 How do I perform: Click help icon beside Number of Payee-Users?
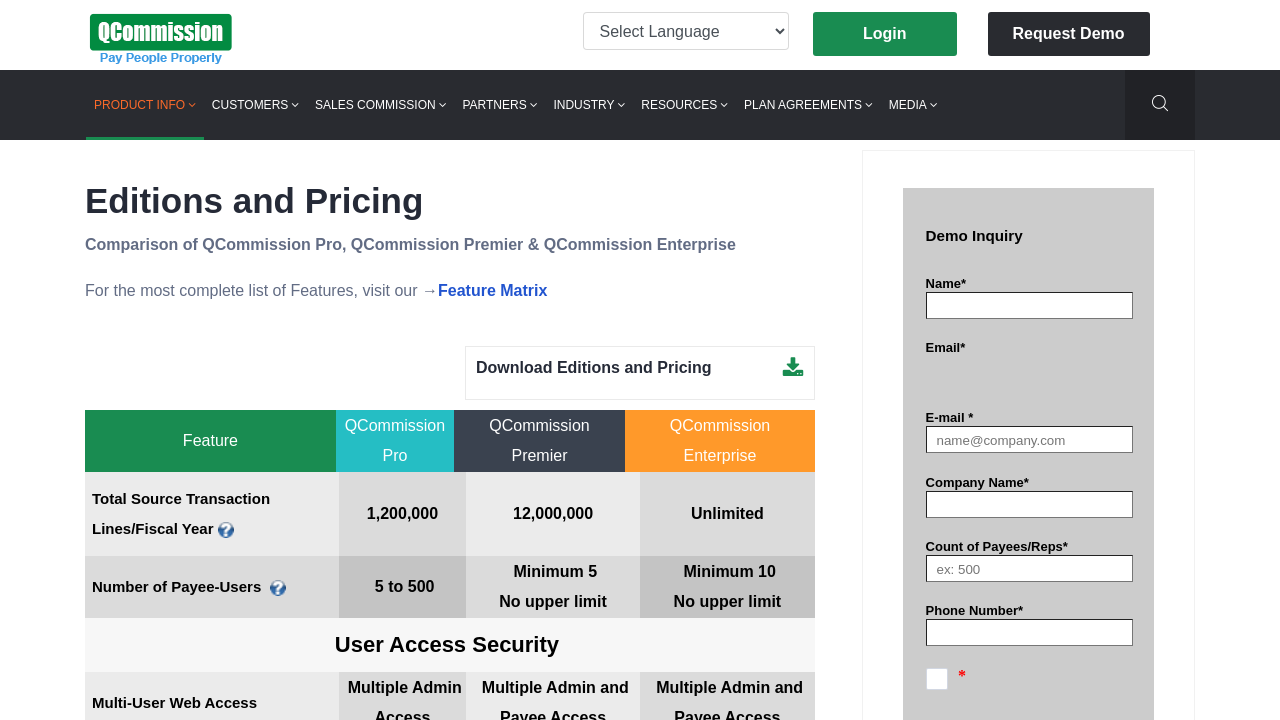click(278, 588)
